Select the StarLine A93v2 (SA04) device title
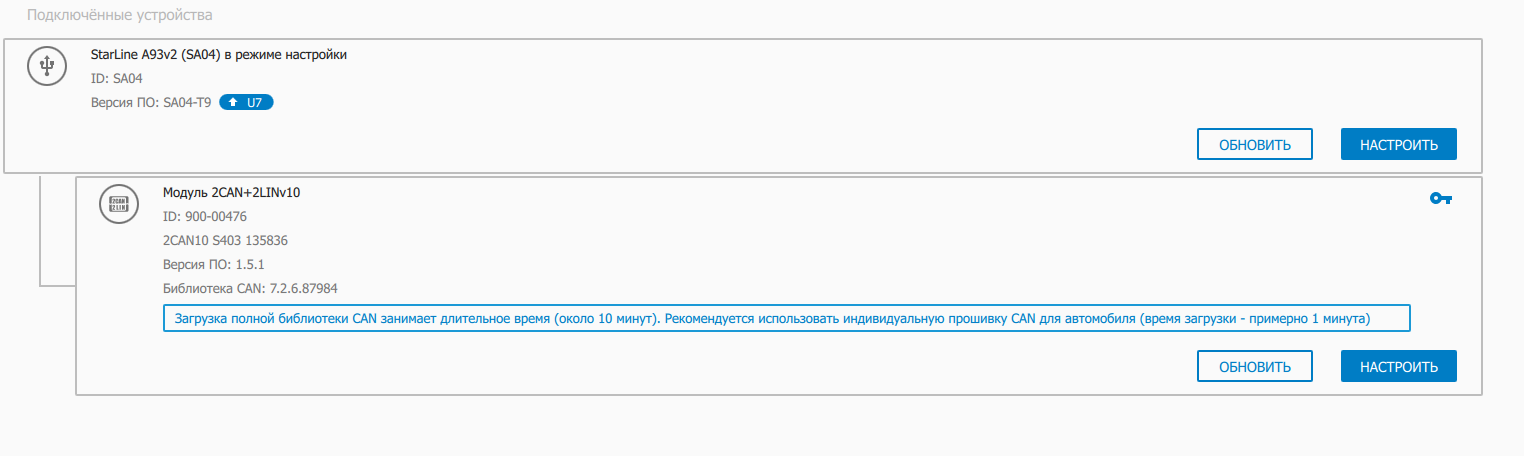1524x456 pixels. (219, 55)
